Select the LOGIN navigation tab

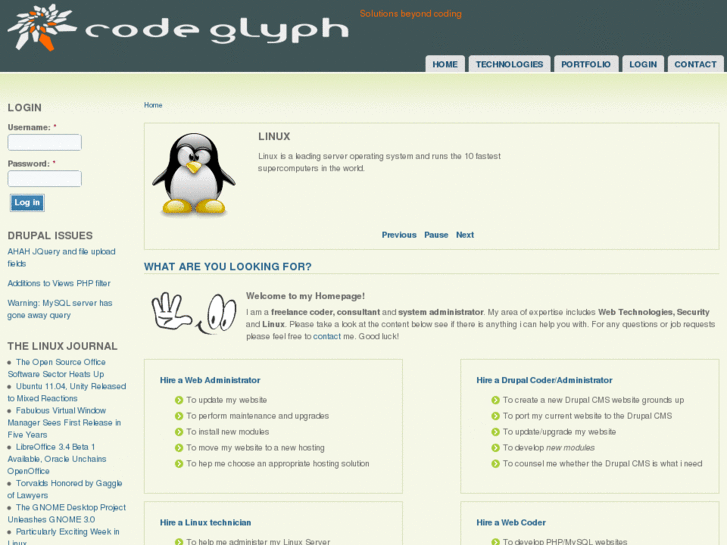643,64
